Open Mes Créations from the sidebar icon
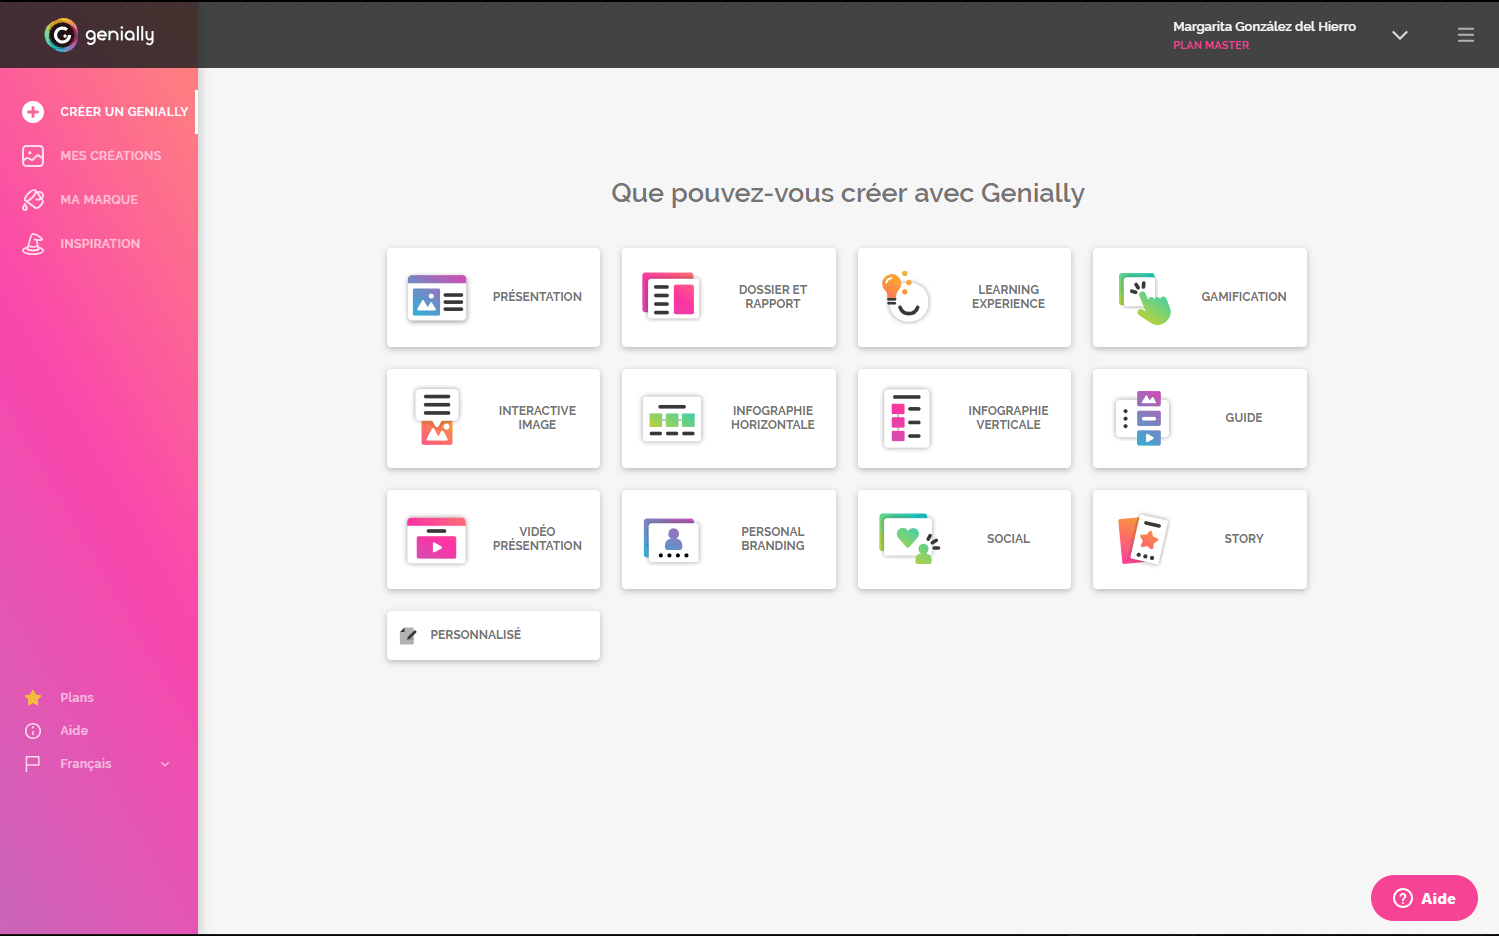This screenshot has height=936, width=1499. point(33,155)
